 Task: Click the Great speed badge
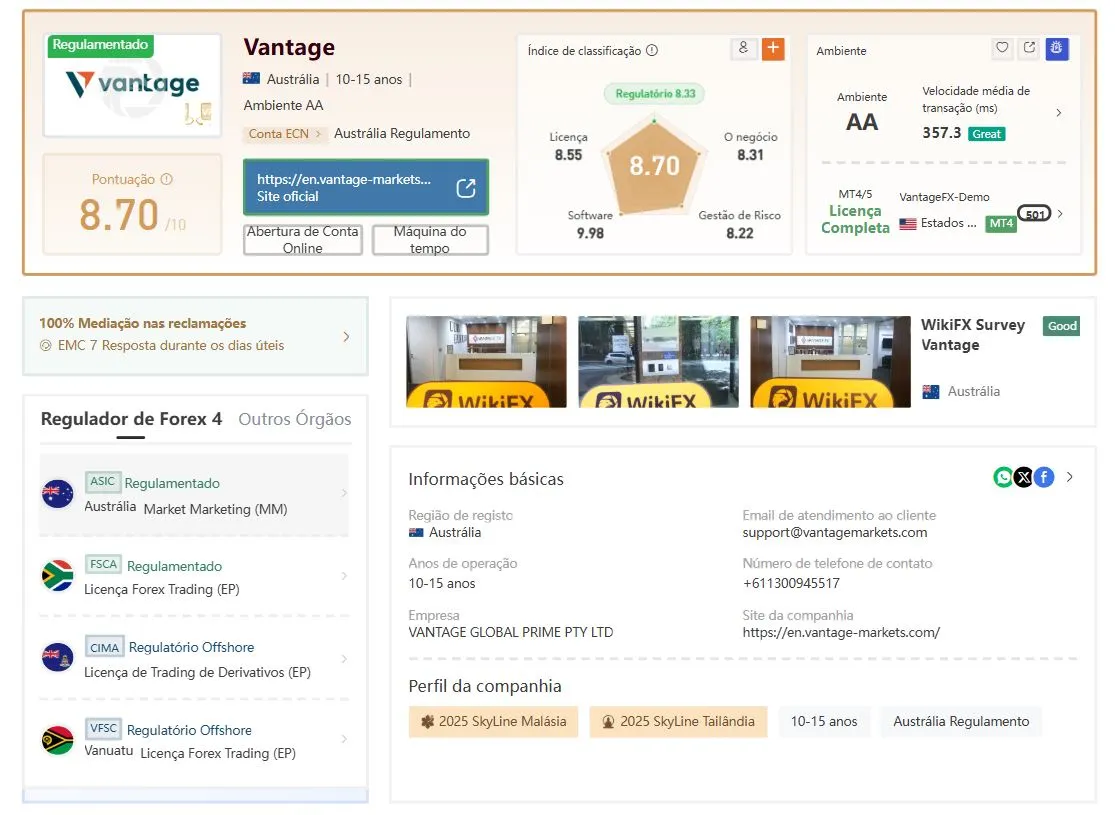click(986, 134)
